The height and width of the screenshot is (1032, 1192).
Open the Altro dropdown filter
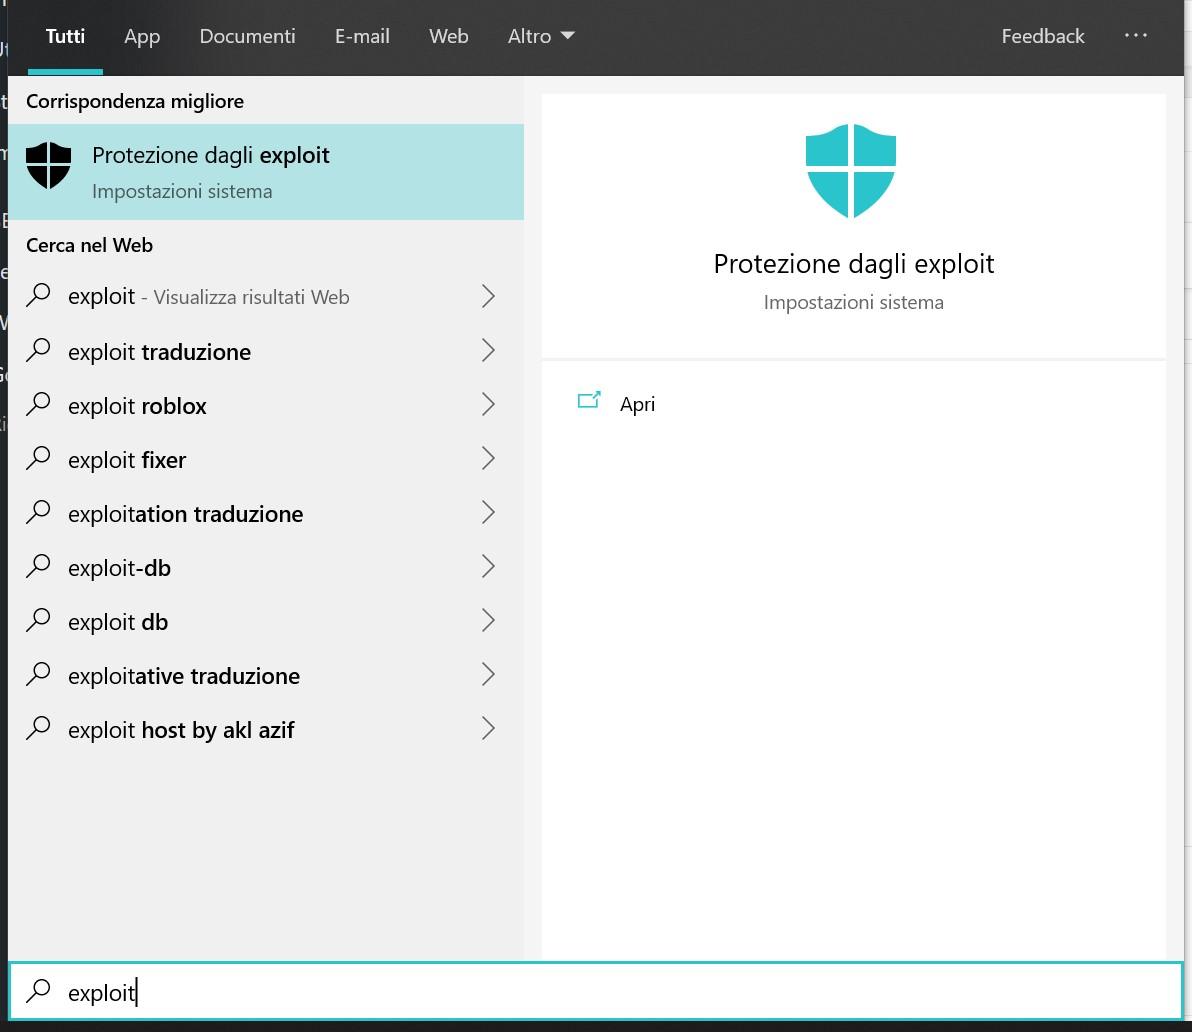click(541, 36)
